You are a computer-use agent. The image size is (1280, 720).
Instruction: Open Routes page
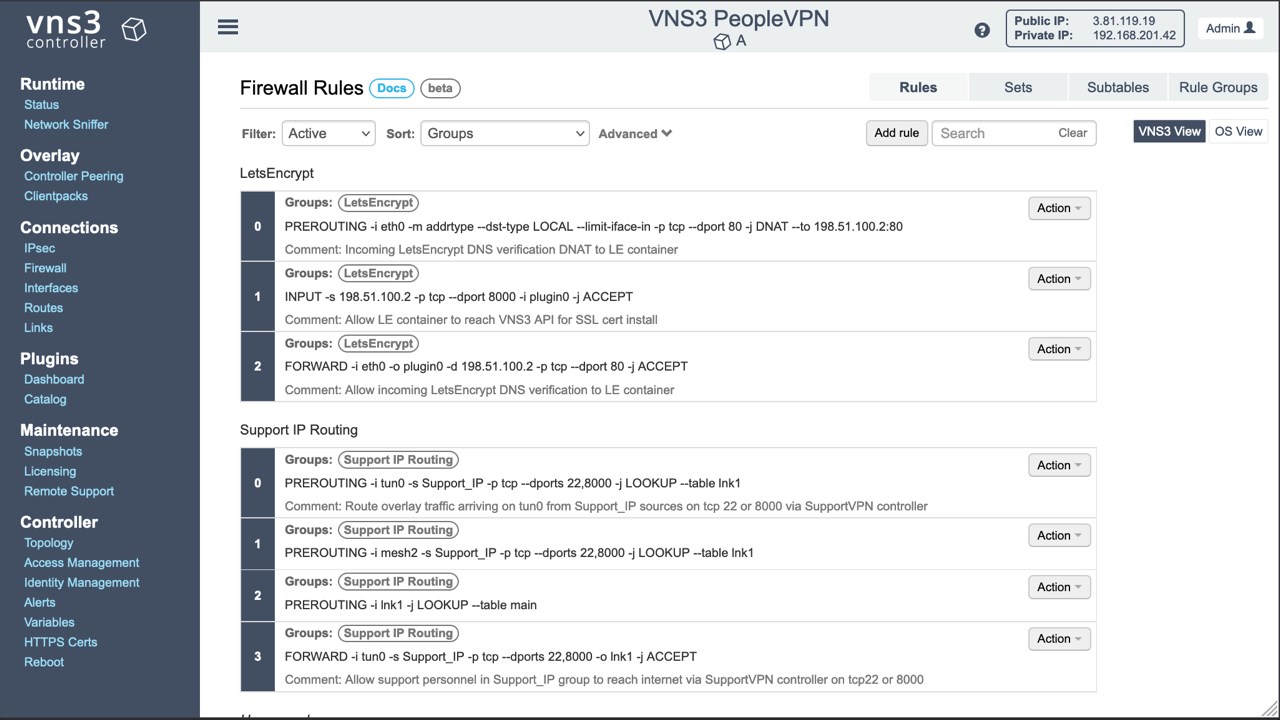(43, 308)
